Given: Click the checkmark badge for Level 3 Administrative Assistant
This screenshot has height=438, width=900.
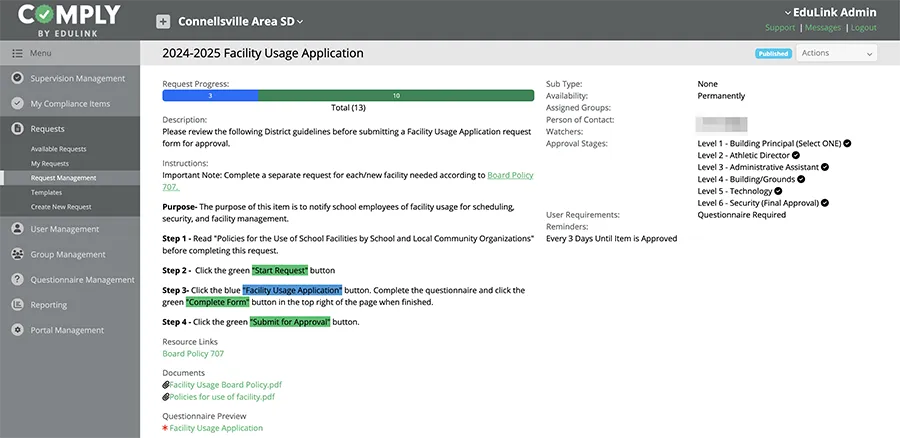Looking at the screenshot, I should coord(825,167).
